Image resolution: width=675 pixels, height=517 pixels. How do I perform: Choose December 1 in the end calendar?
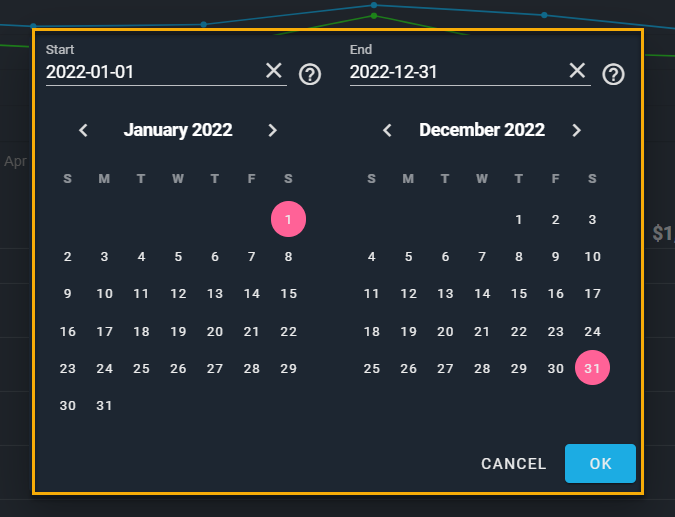519,220
